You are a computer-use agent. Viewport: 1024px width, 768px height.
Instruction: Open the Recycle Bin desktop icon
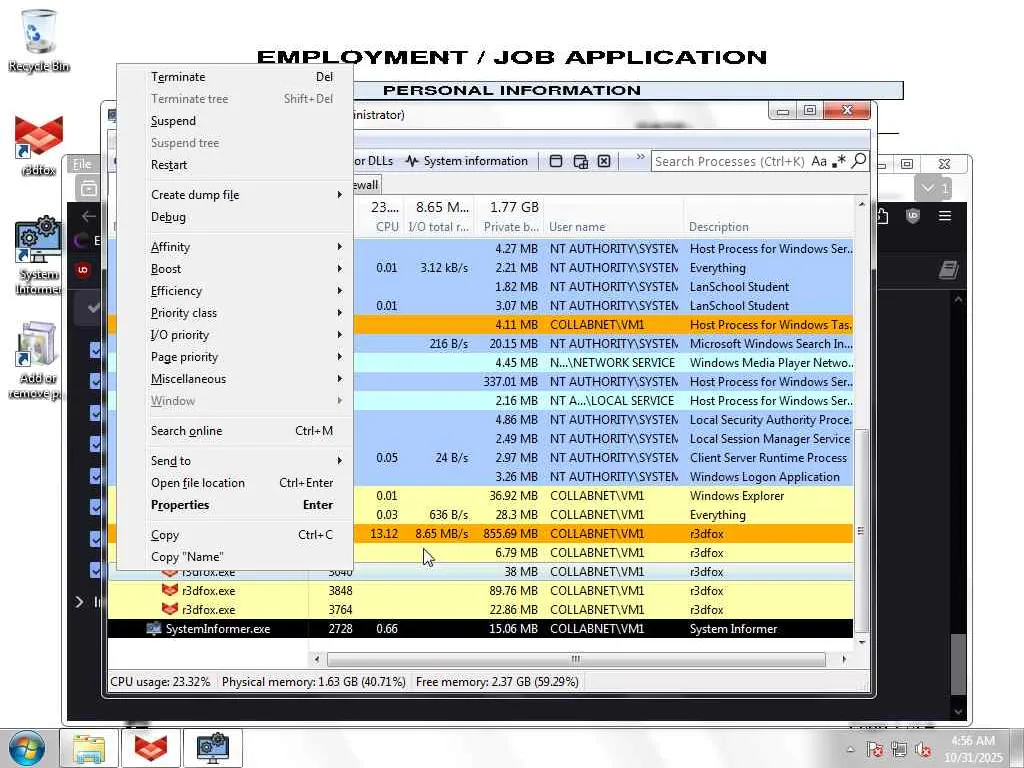pyautogui.click(x=39, y=40)
